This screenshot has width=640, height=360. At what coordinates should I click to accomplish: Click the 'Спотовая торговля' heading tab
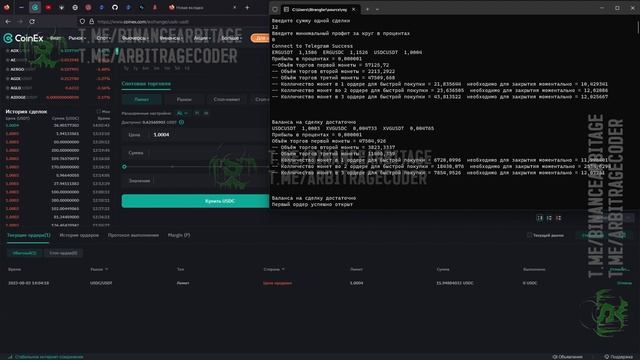(x=146, y=84)
